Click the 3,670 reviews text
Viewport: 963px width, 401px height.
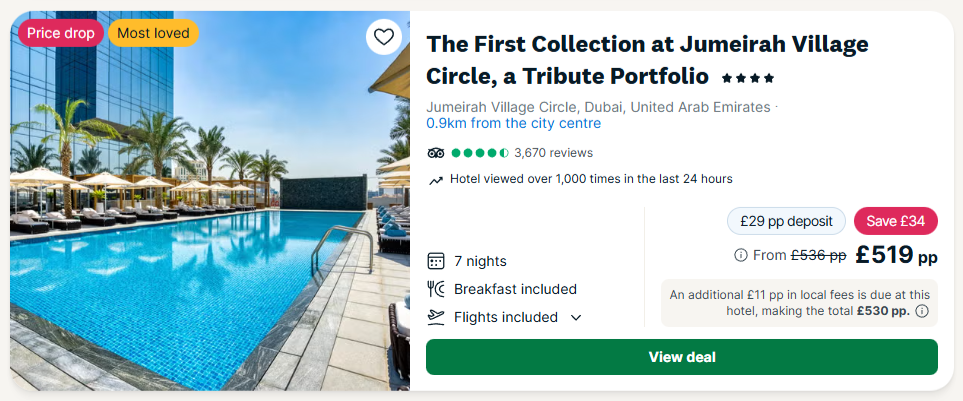(553, 153)
